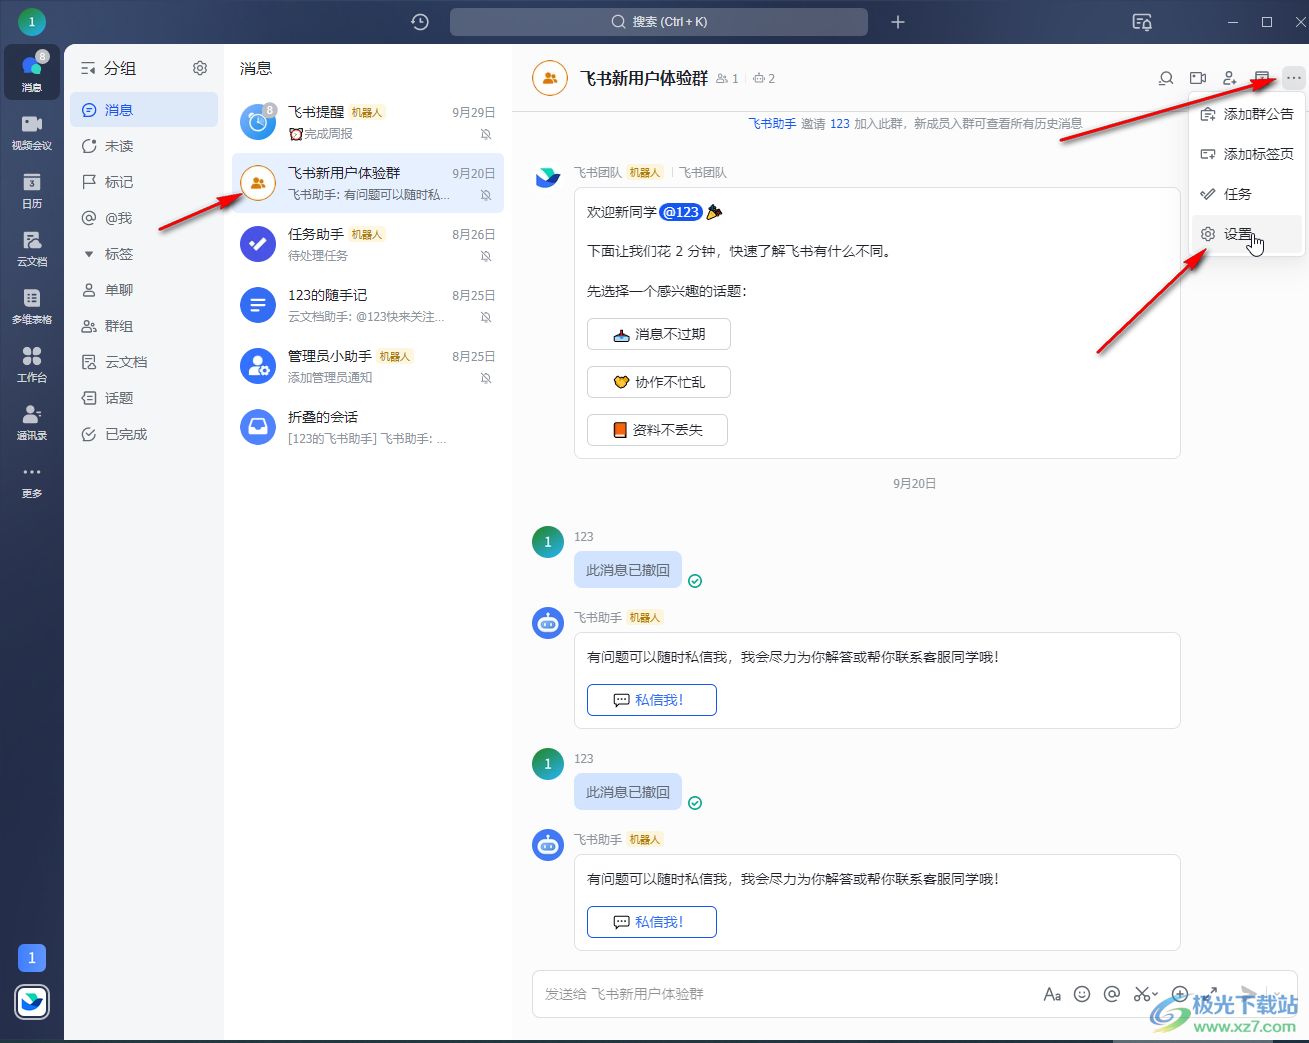Select the 已完成 filter
Image resolution: width=1309 pixels, height=1043 pixels.
pos(144,434)
